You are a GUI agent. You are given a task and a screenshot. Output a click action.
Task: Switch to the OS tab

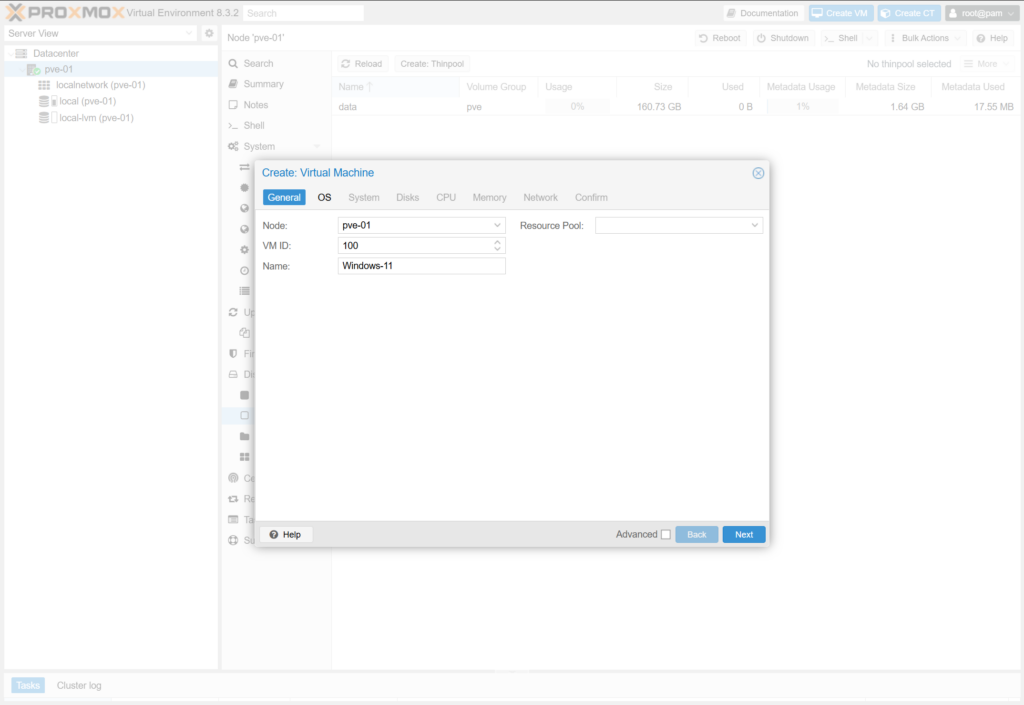click(x=324, y=198)
